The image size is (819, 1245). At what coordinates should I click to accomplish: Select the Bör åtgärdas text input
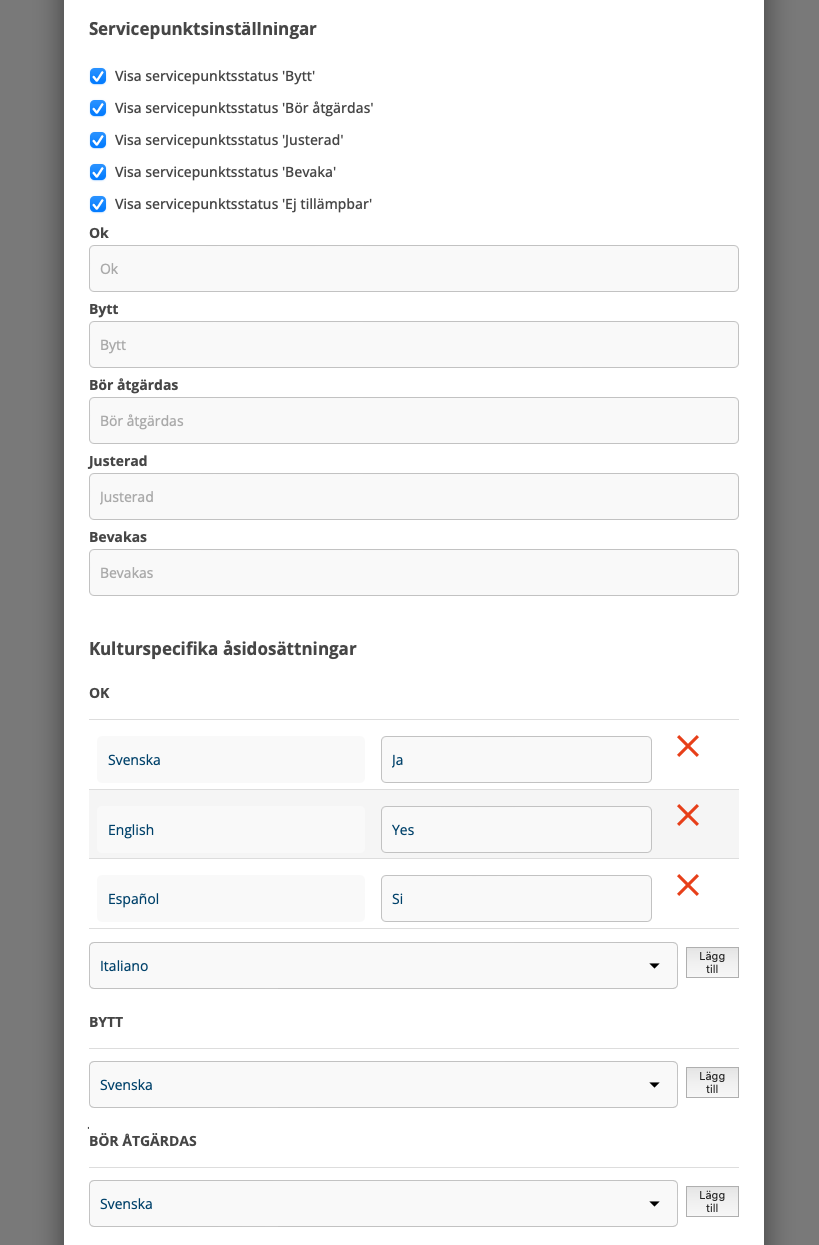(x=413, y=421)
